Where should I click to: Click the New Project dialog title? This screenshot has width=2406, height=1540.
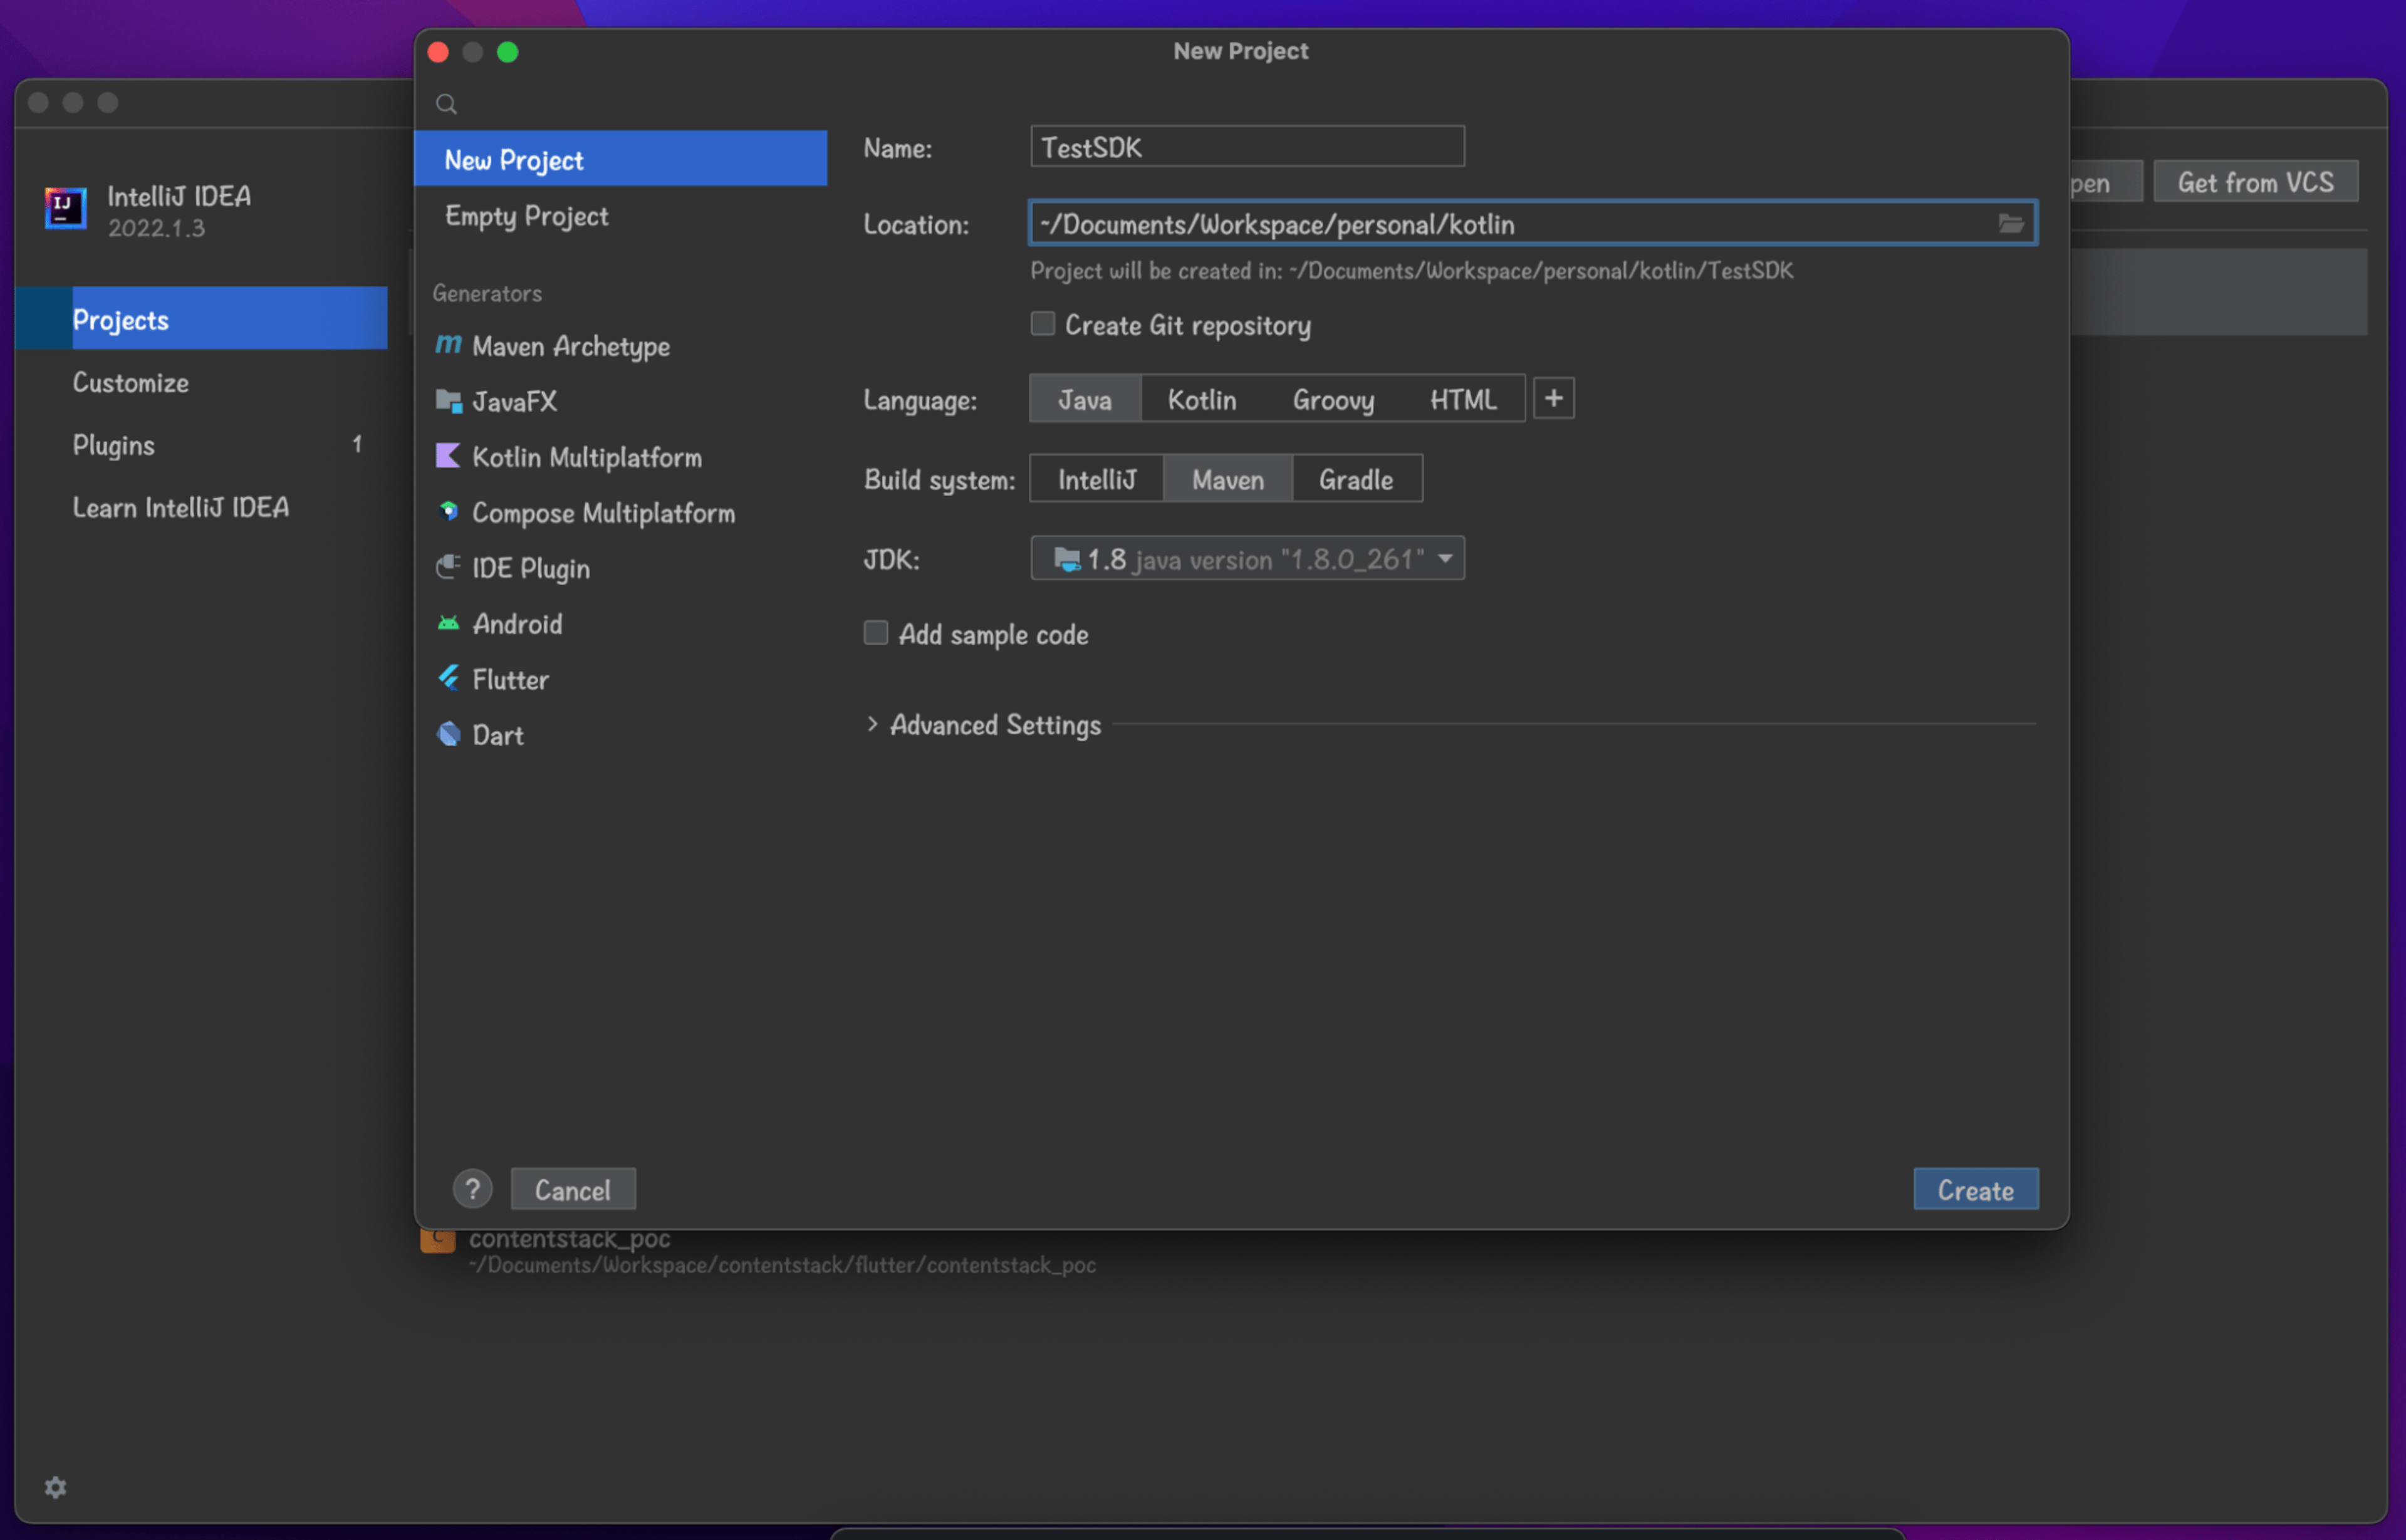point(1240,51)
